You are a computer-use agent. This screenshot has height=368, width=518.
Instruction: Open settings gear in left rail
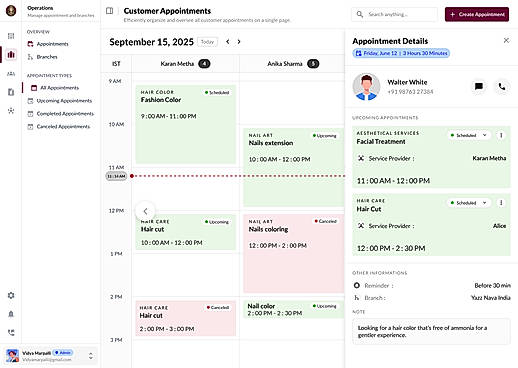[x=11, y=295]
